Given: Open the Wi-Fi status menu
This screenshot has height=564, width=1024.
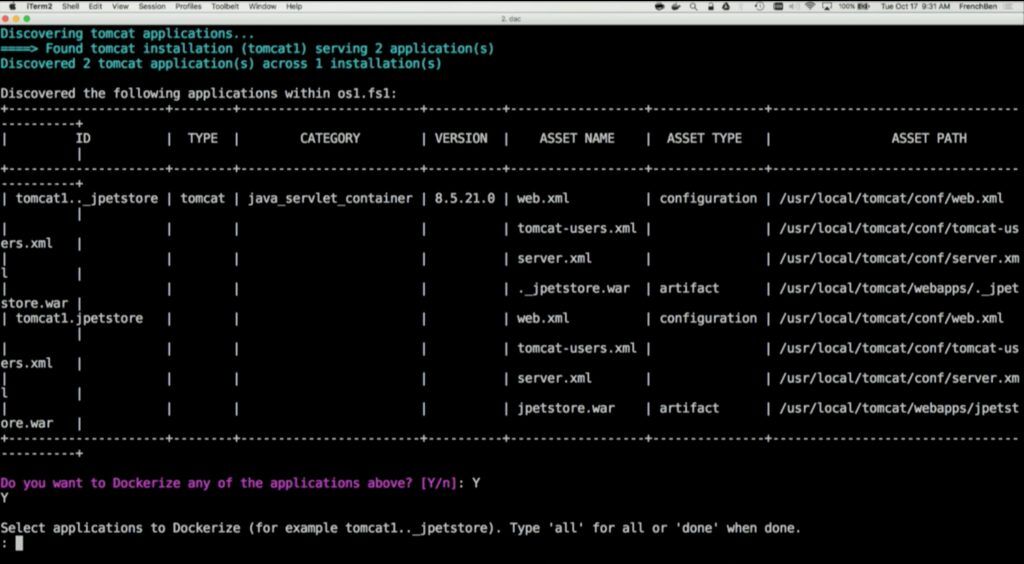Looking at the screenshot, I should (810, 7).
